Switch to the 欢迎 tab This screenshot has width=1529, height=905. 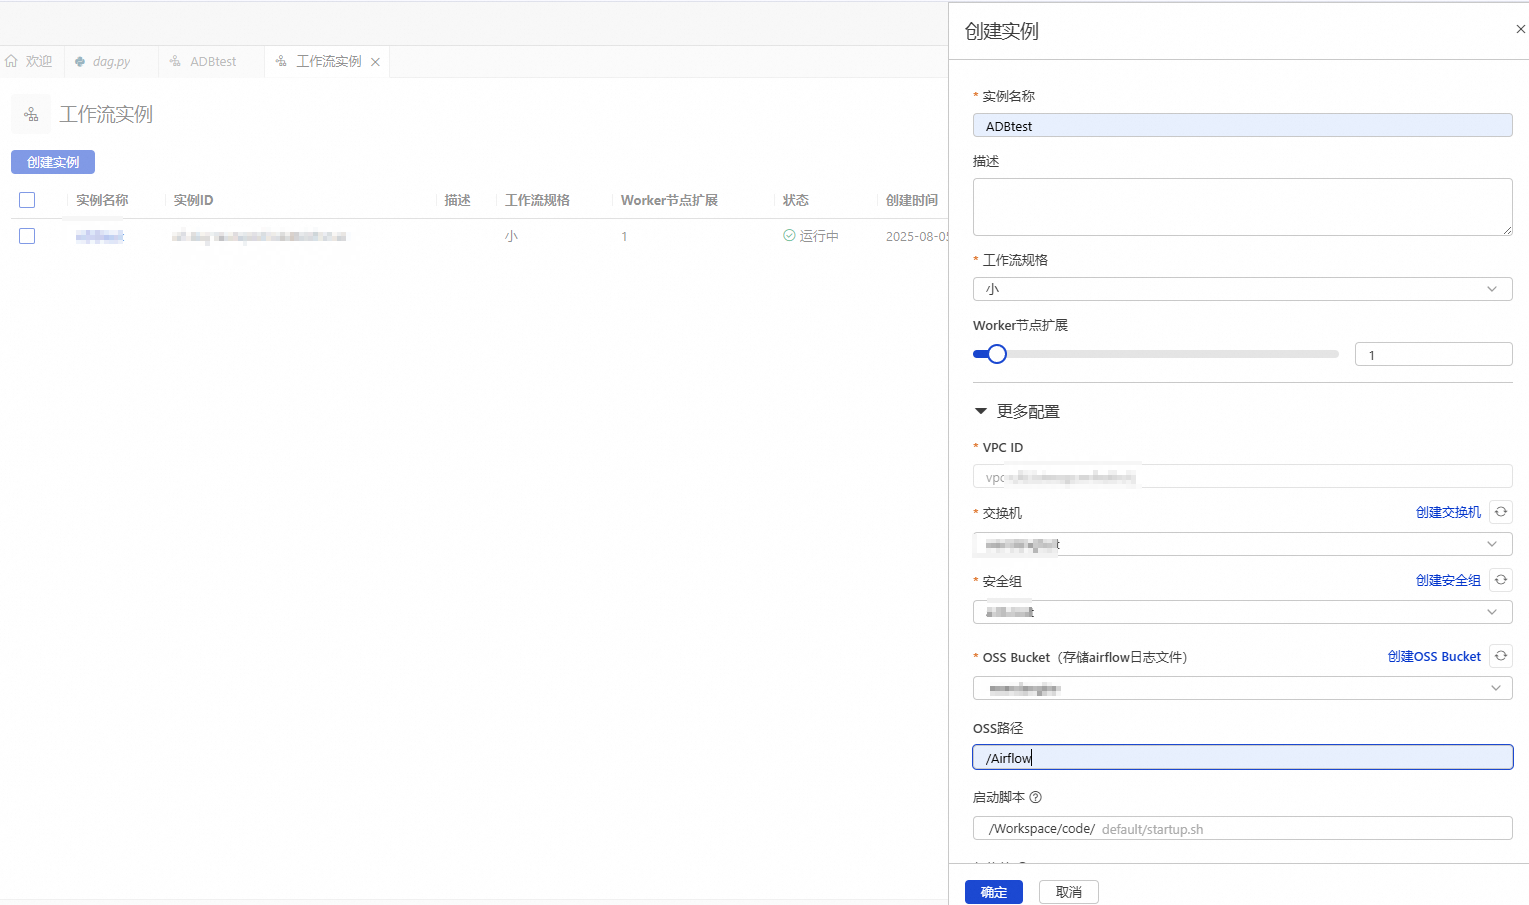click(x=30, y=61)
